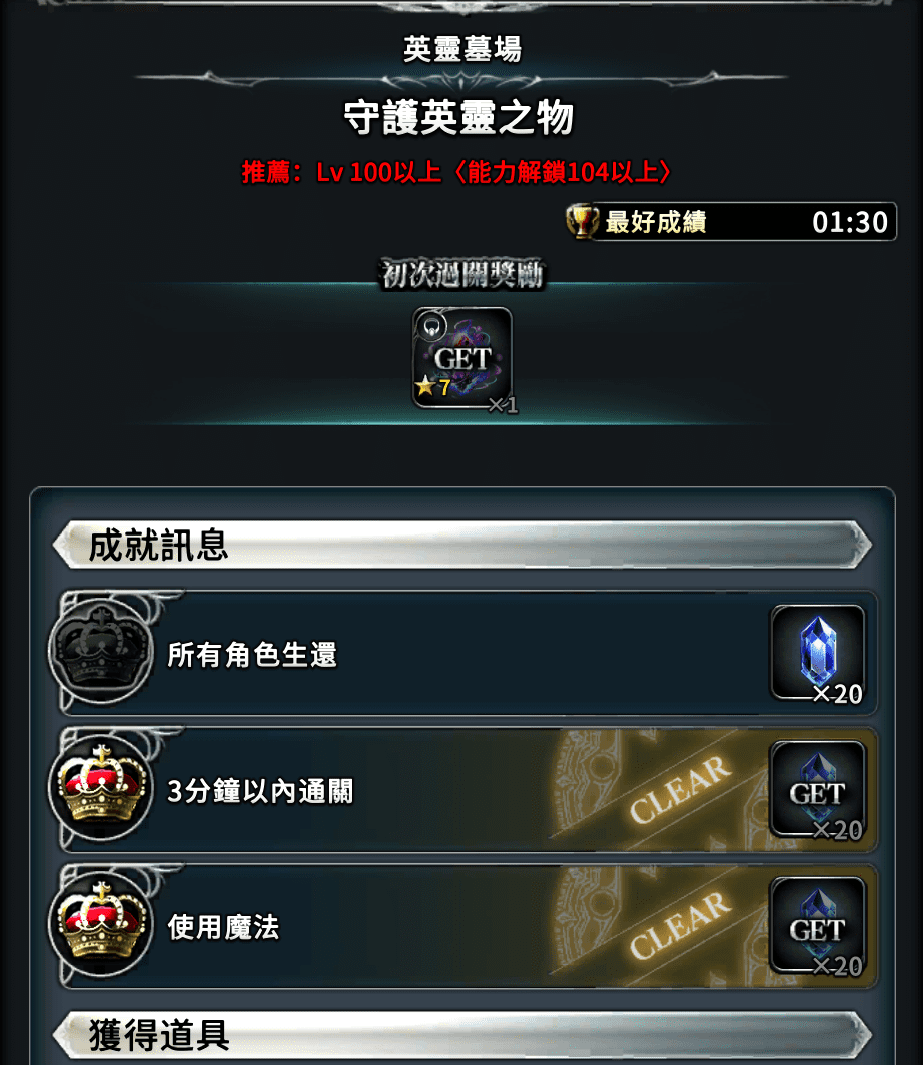Expand the 獲得道具 section header
Screen dimensions: 924x1066
[462, 1035]
